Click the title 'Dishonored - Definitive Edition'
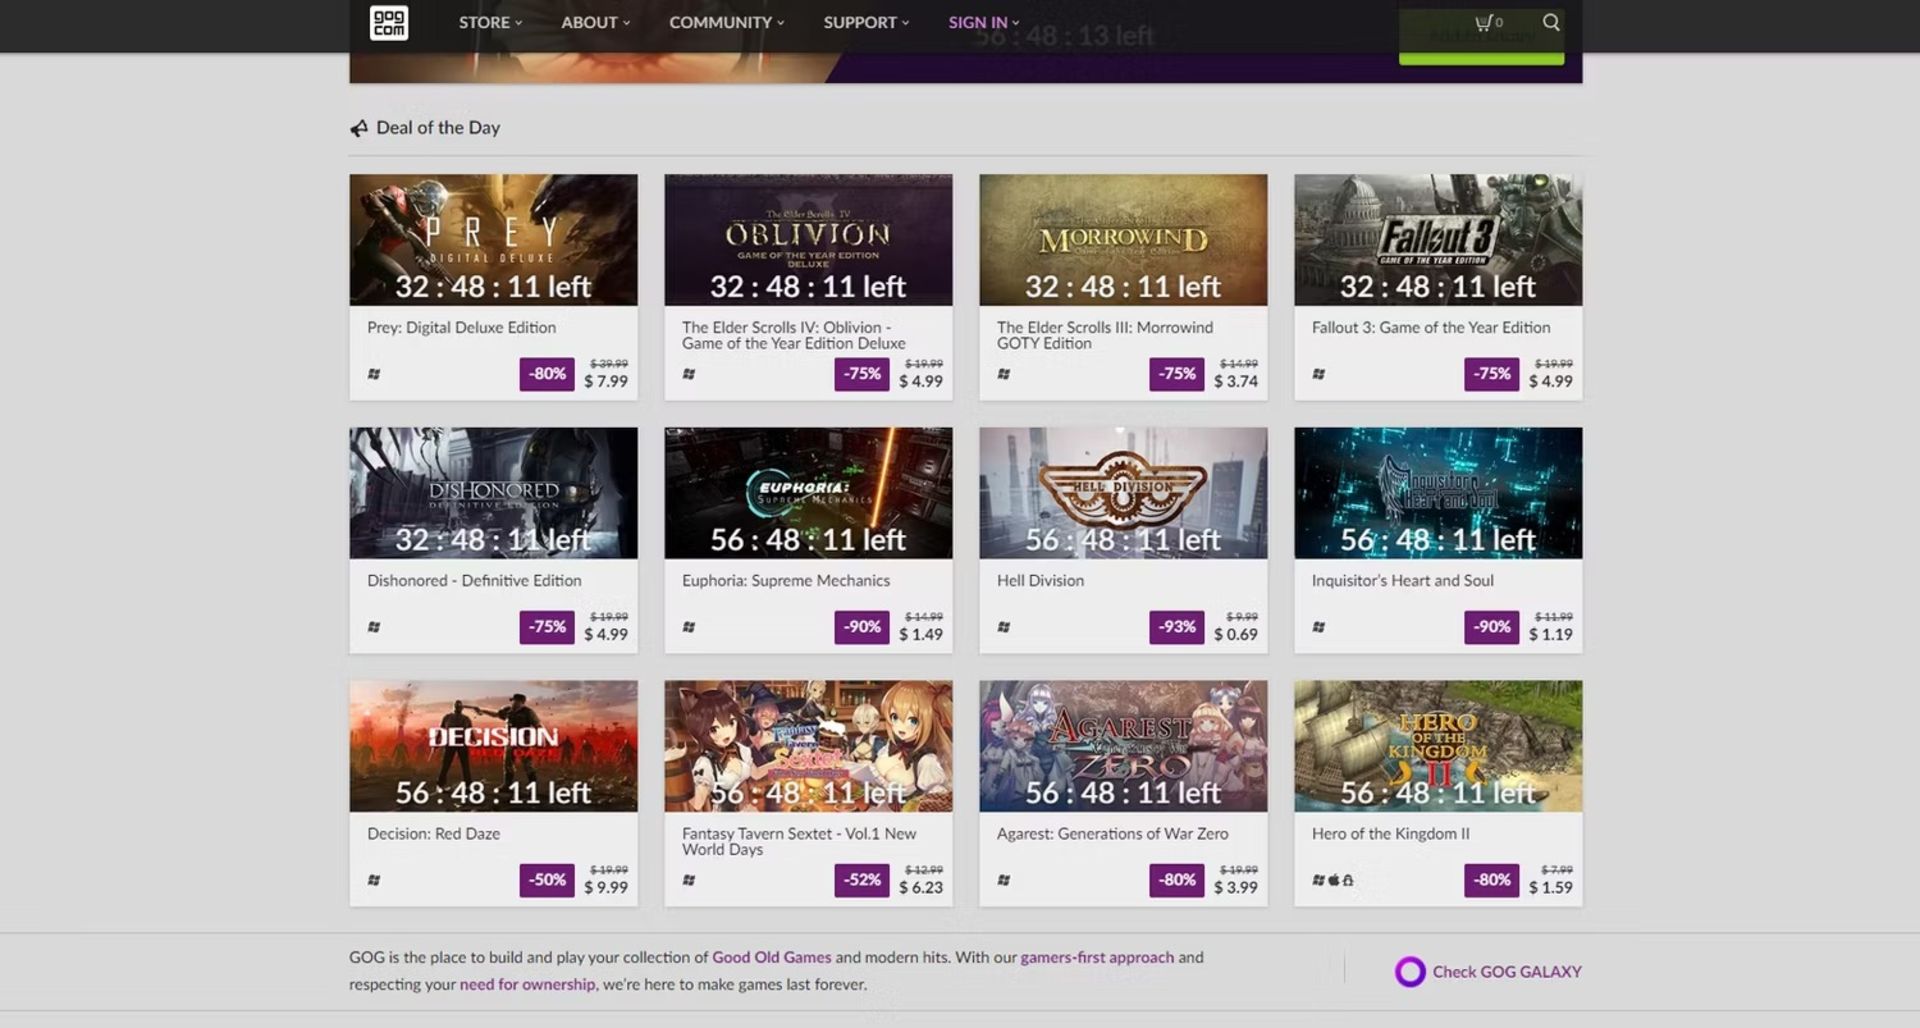Image resolution: width=1920 pixels, height=1028 pixels. pyautogui.click(x=474, y=581)
